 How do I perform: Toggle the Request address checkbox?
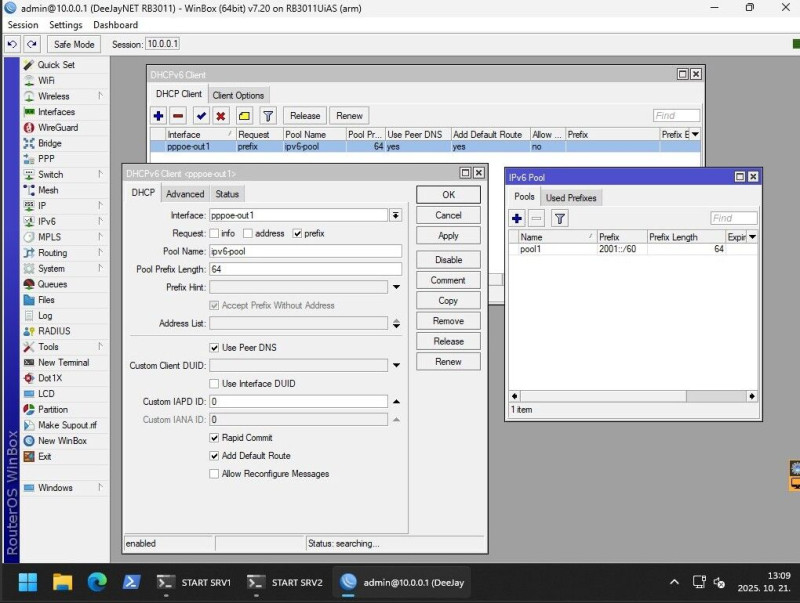[x=248, y=233]
